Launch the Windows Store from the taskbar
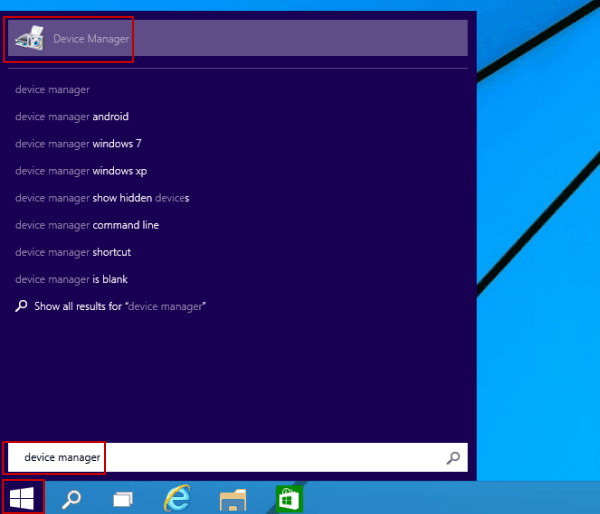 coord(289,499)
